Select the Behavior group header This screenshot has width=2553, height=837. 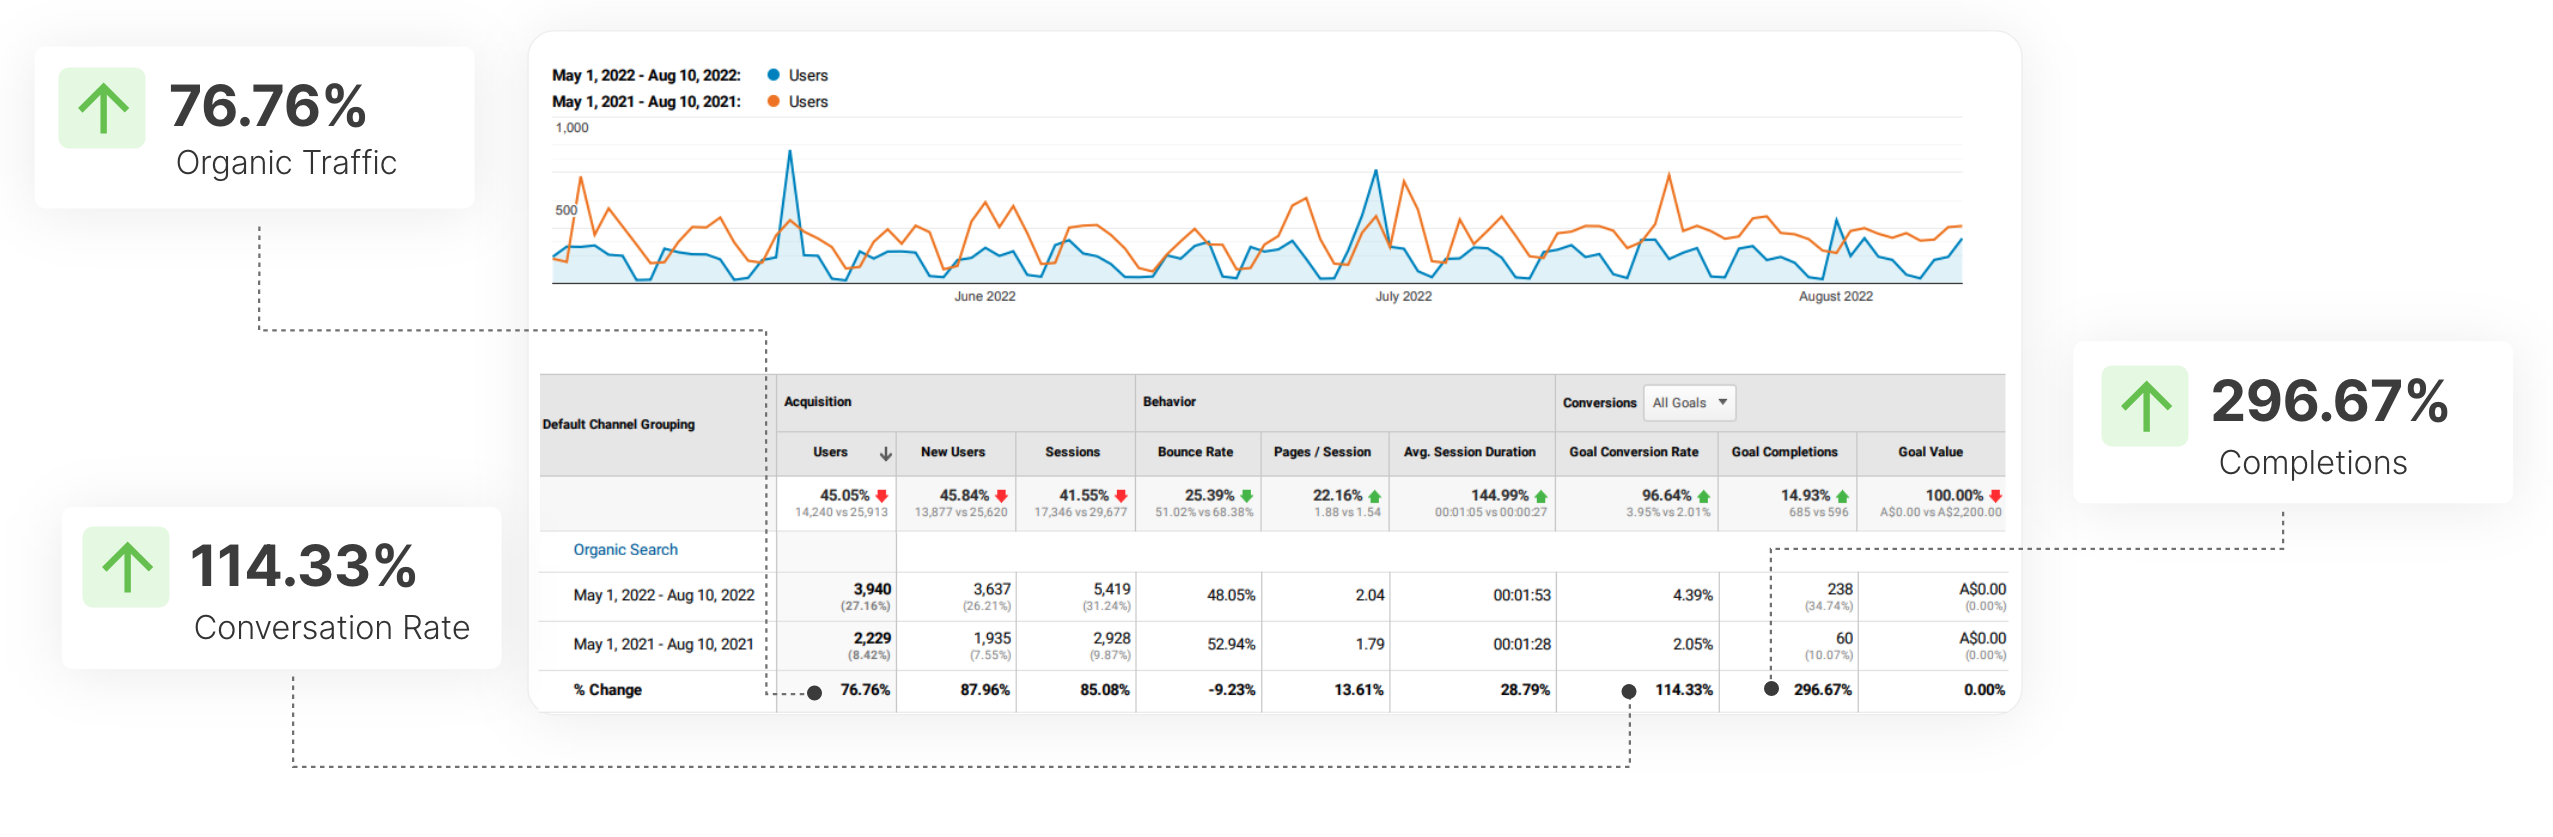click(x=1169, y=402)
